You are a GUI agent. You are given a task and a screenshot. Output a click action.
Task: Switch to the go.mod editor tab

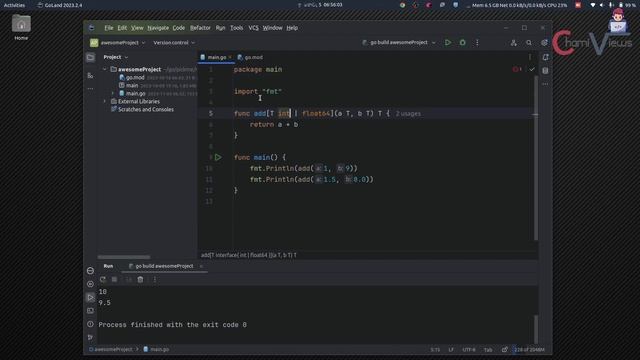250,57
